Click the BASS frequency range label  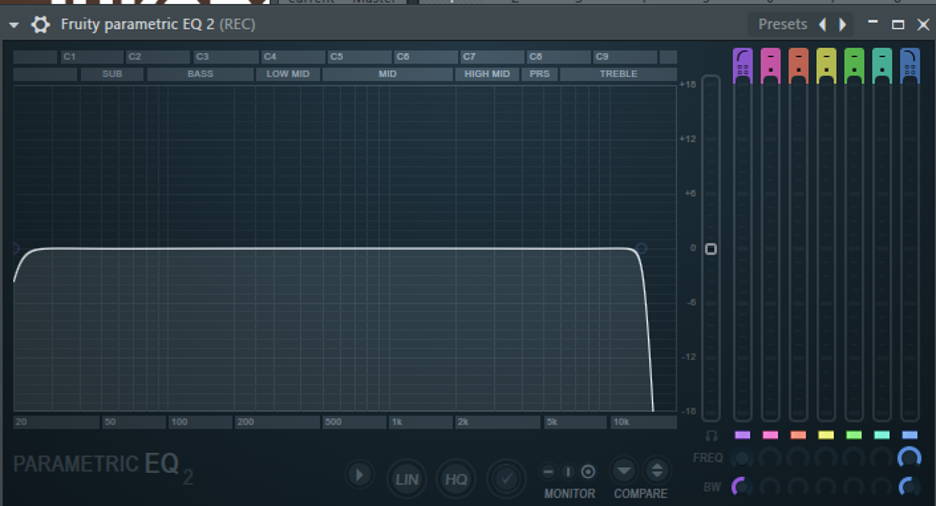point(200,74)
